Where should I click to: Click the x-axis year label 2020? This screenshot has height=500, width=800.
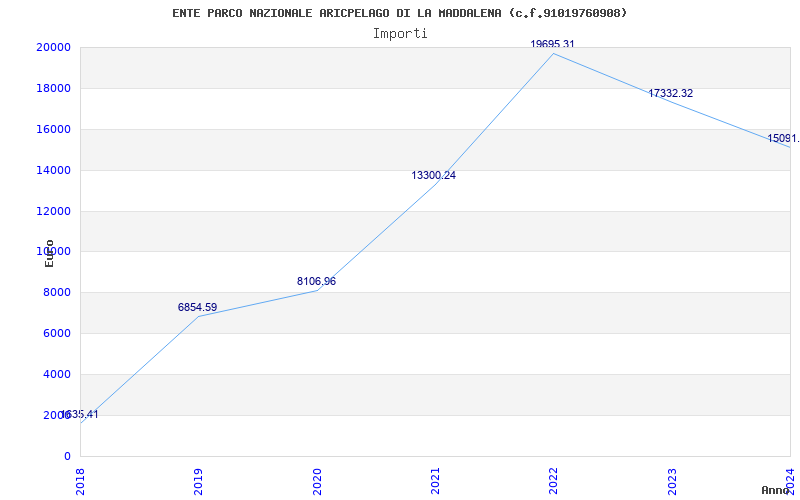click(x=317, y=481)
